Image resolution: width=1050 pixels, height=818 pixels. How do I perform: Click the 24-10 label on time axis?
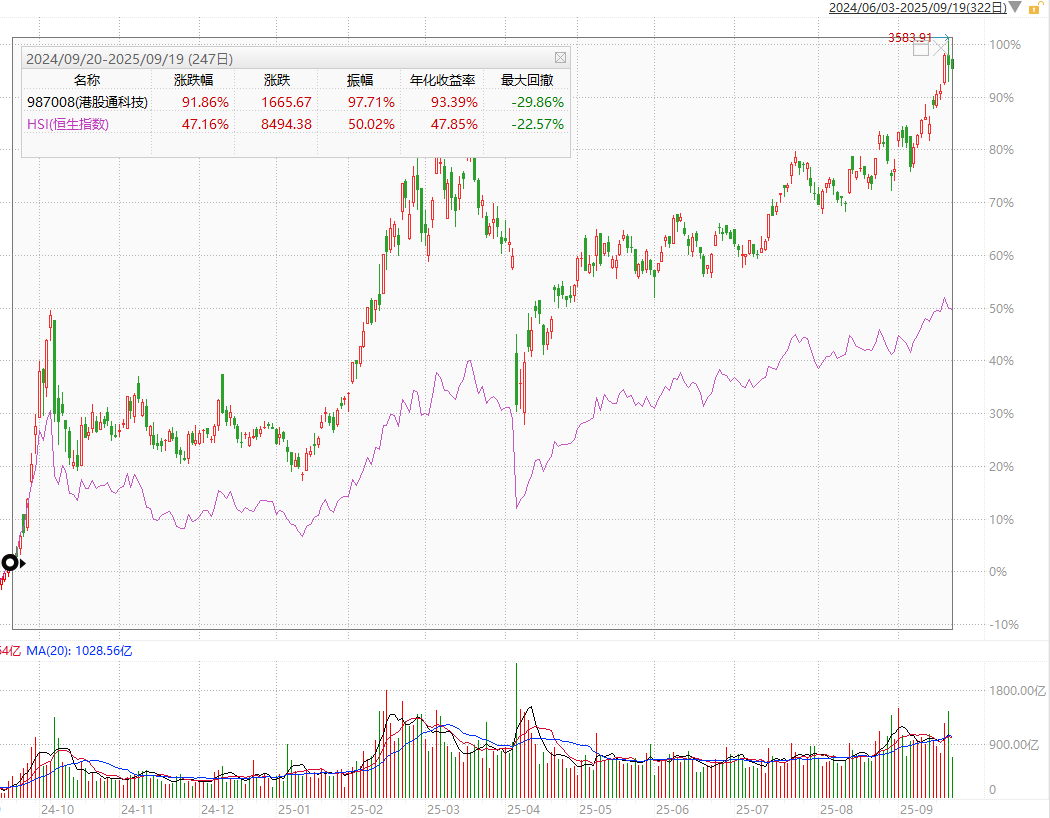pos(57,808)
